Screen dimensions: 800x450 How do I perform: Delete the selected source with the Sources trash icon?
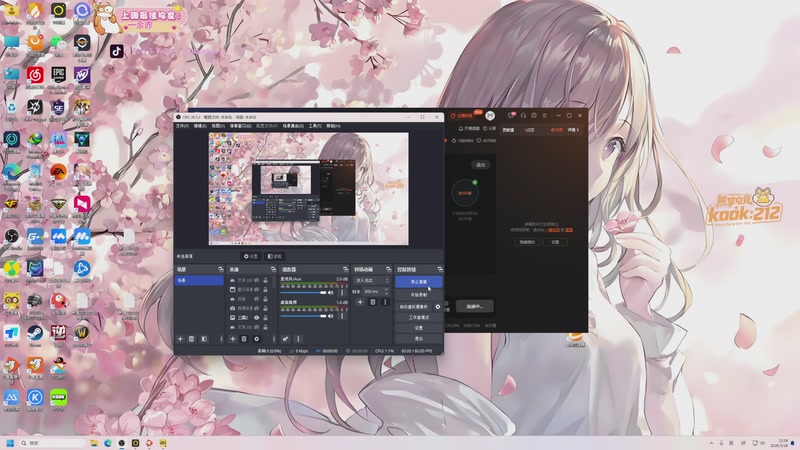[244, 339]
